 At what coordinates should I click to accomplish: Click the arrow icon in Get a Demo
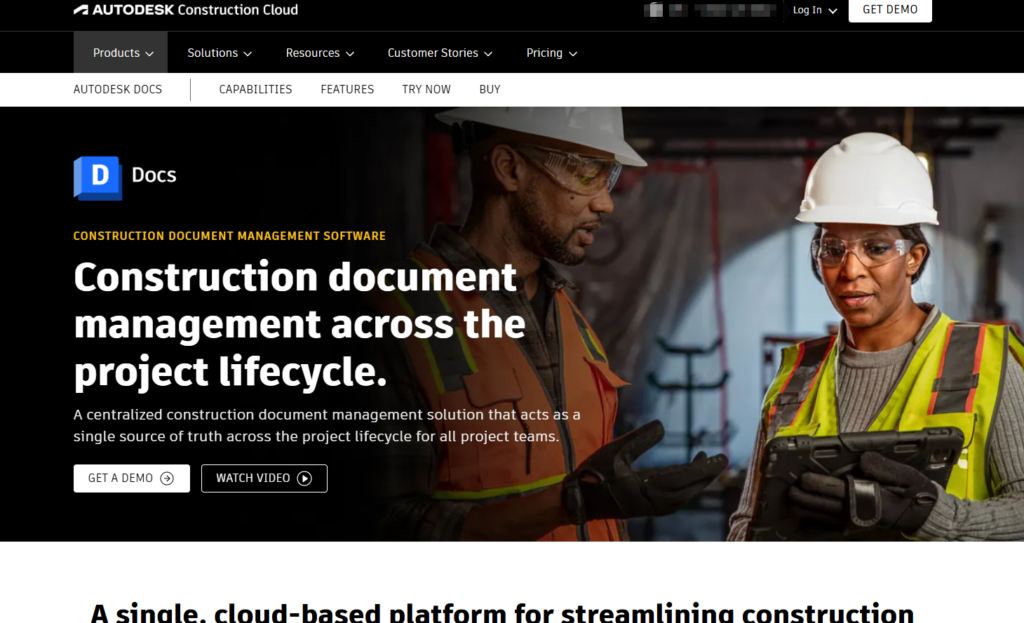(x=167, y=479)
